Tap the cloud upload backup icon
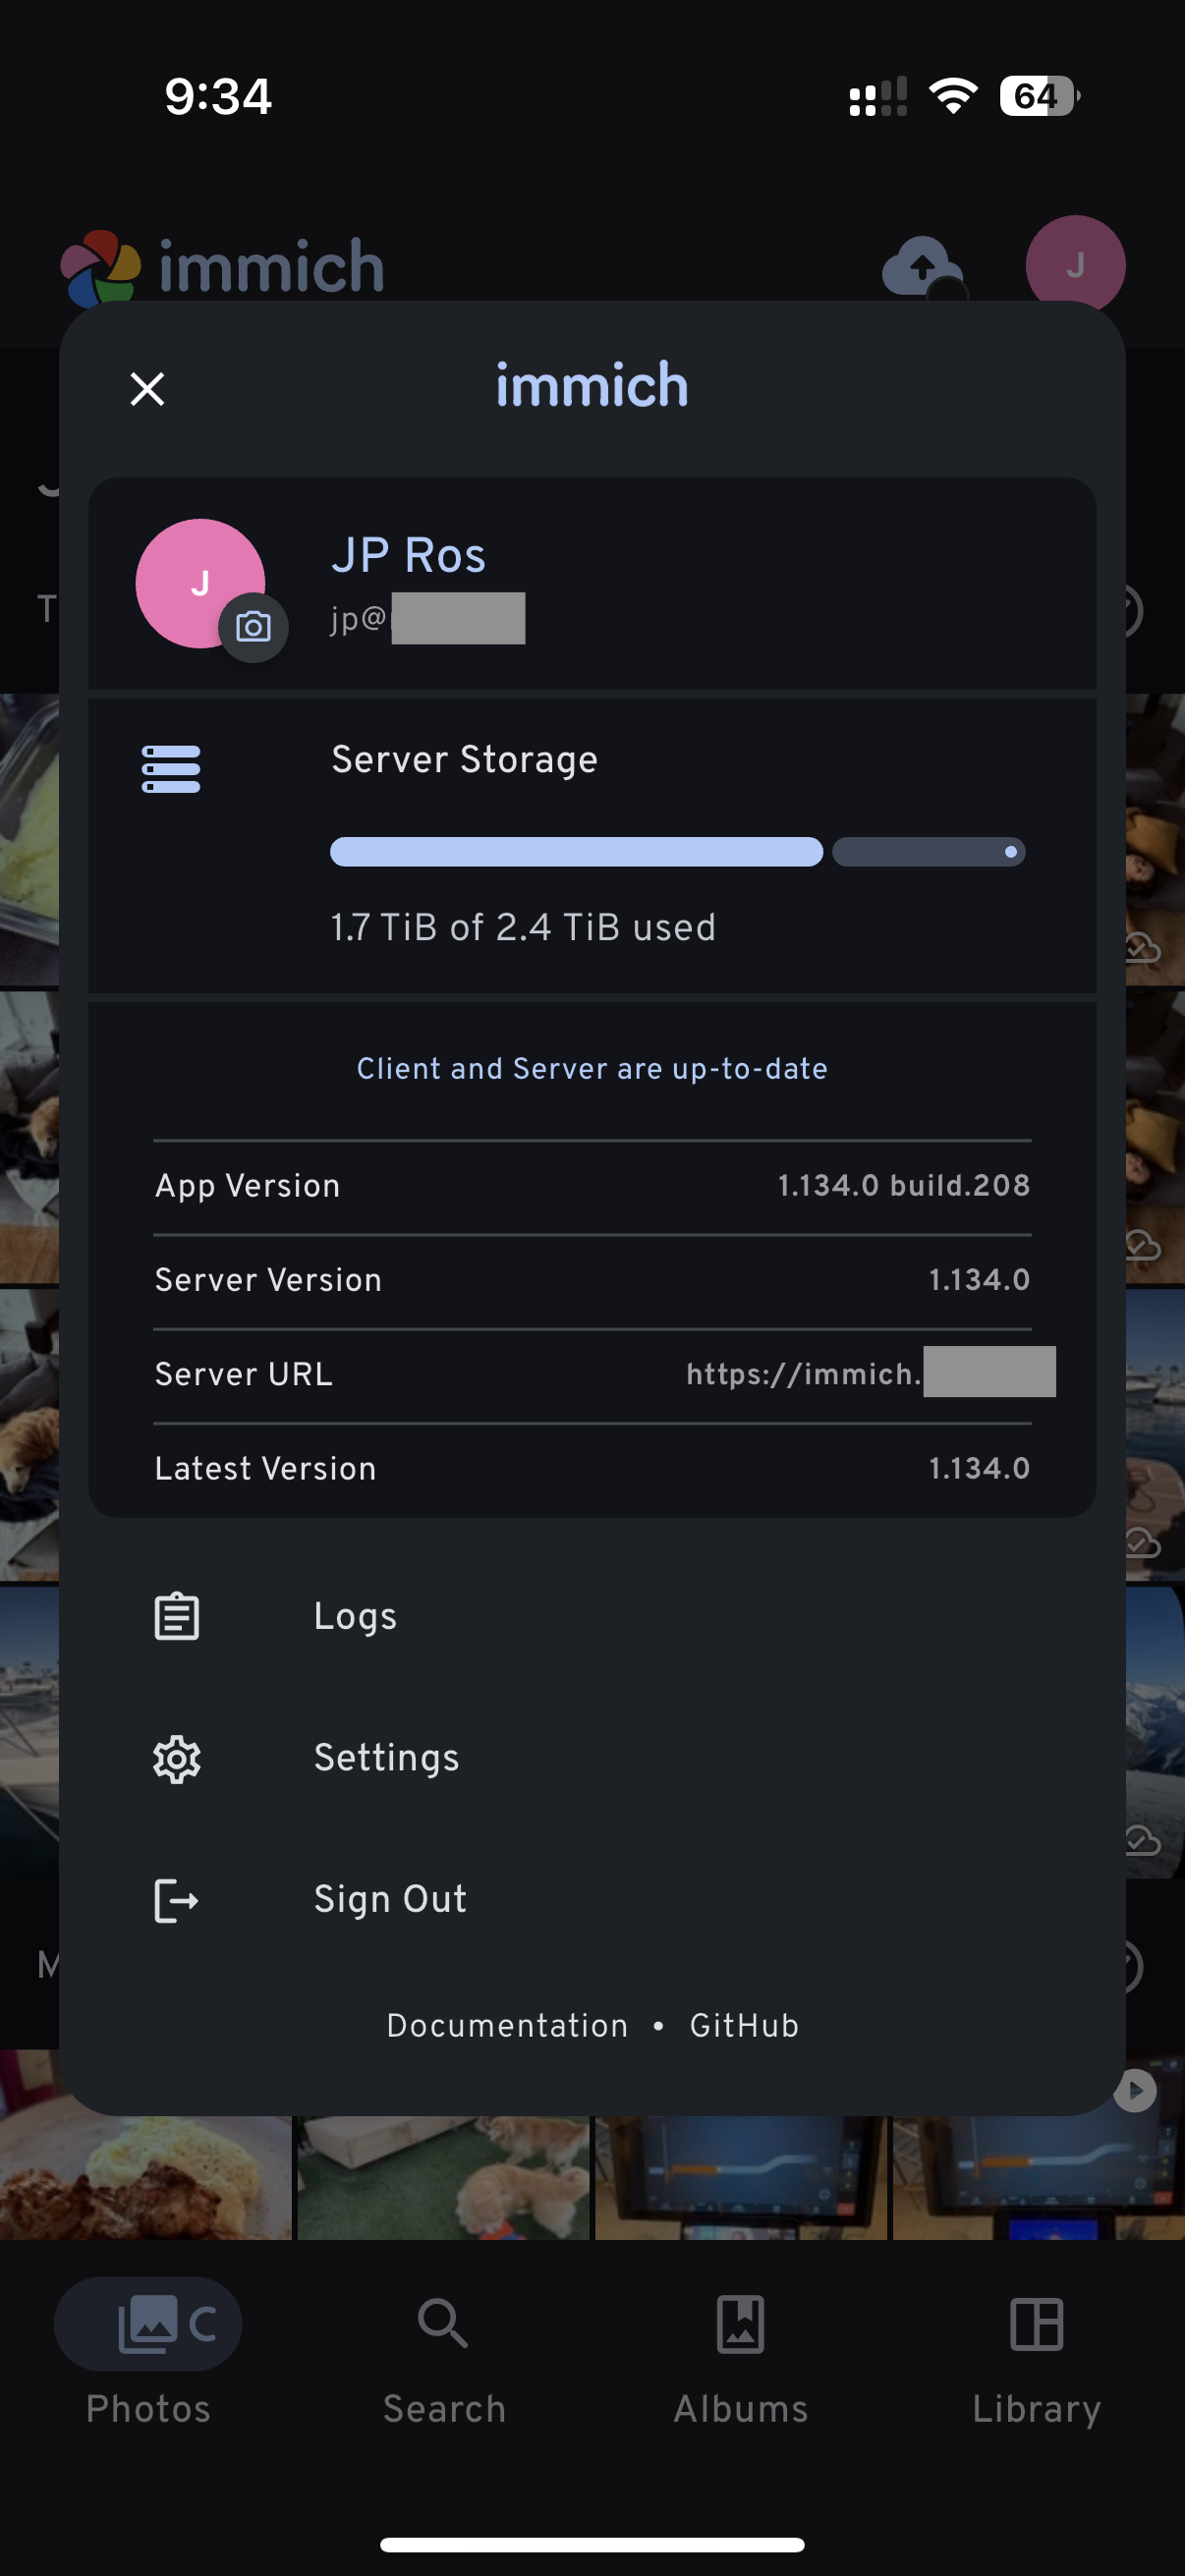This screenshot has width=1185, height=2576. point(921,267)
